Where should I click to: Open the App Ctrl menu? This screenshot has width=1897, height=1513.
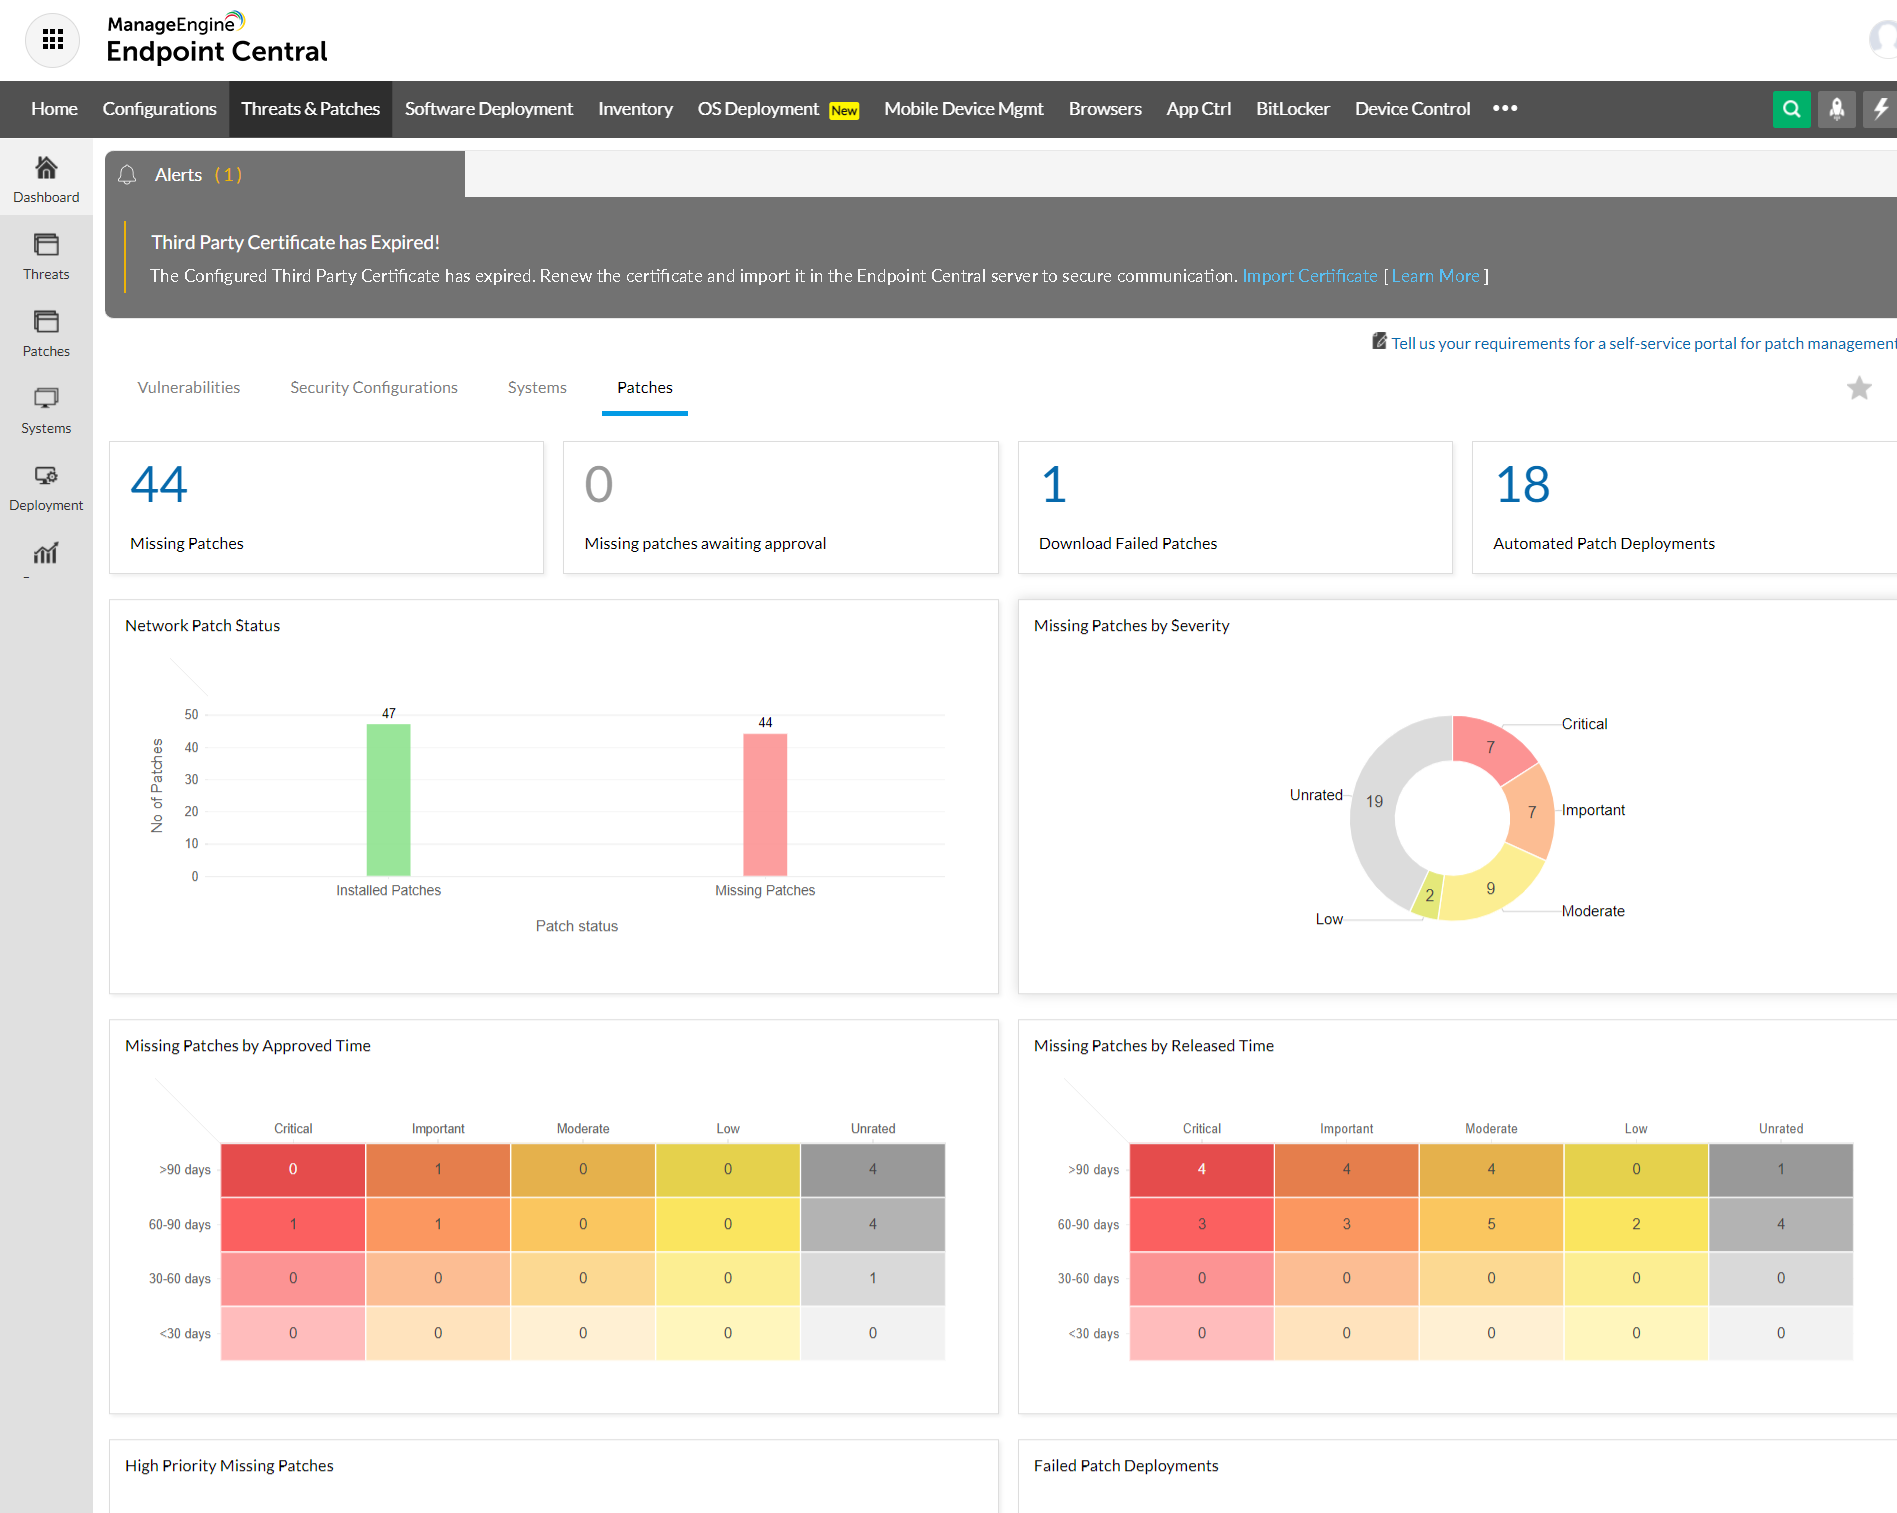point(1198,109)
